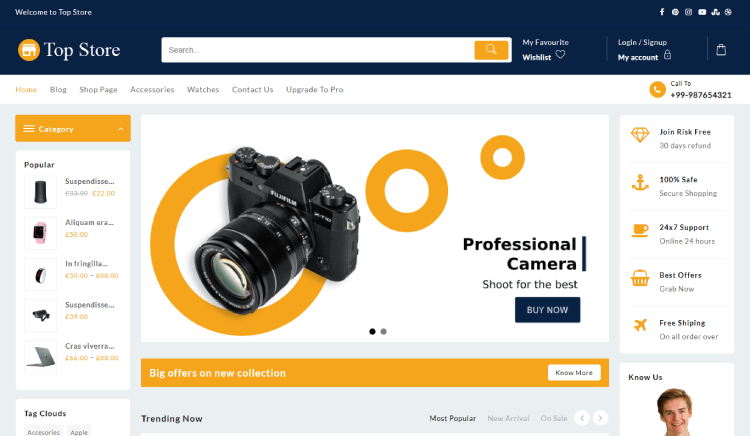Open the Accessories tag in Tag Clouds
The width and height of the screenshot is (750, 436).
pyautogui.click(x=43, y=432)
